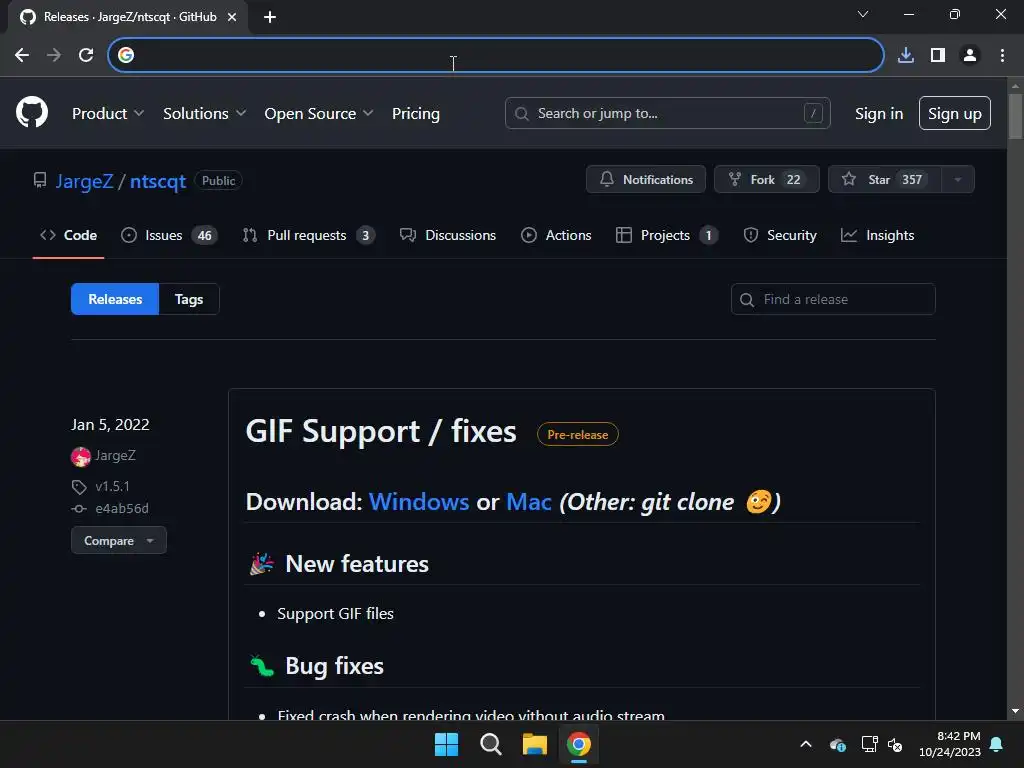
Task: Switch to the Code tab
Action: point(69,235)
